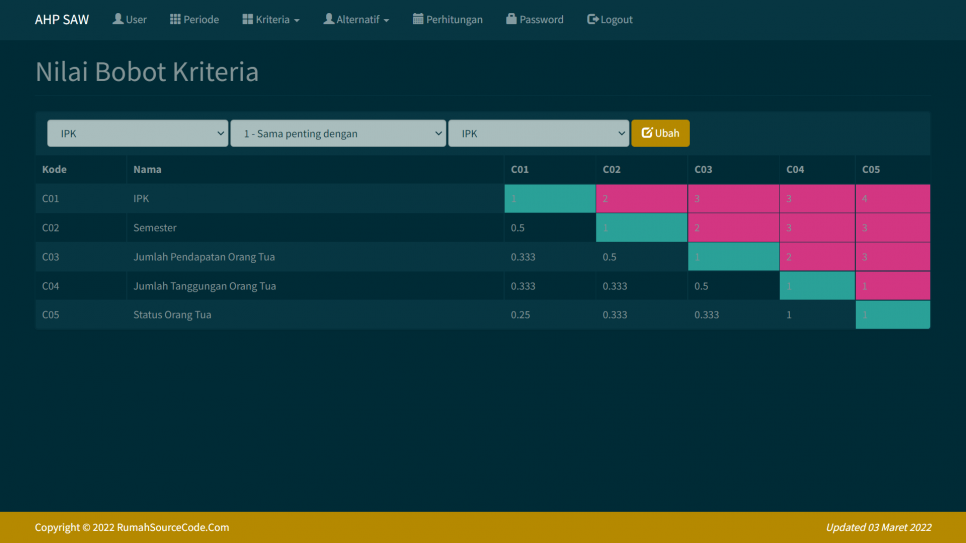
Task: Click the Perhitungan calendar icon
Action: 418,19
